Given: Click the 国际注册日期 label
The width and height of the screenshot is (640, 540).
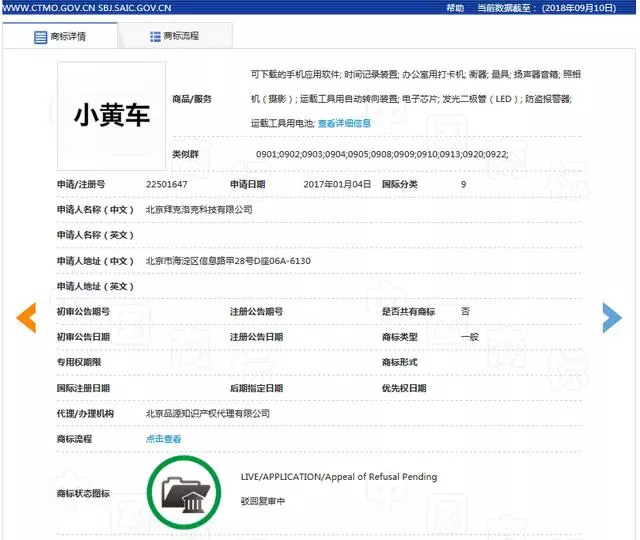Looking at the screenshot, I should click(83, 388).
